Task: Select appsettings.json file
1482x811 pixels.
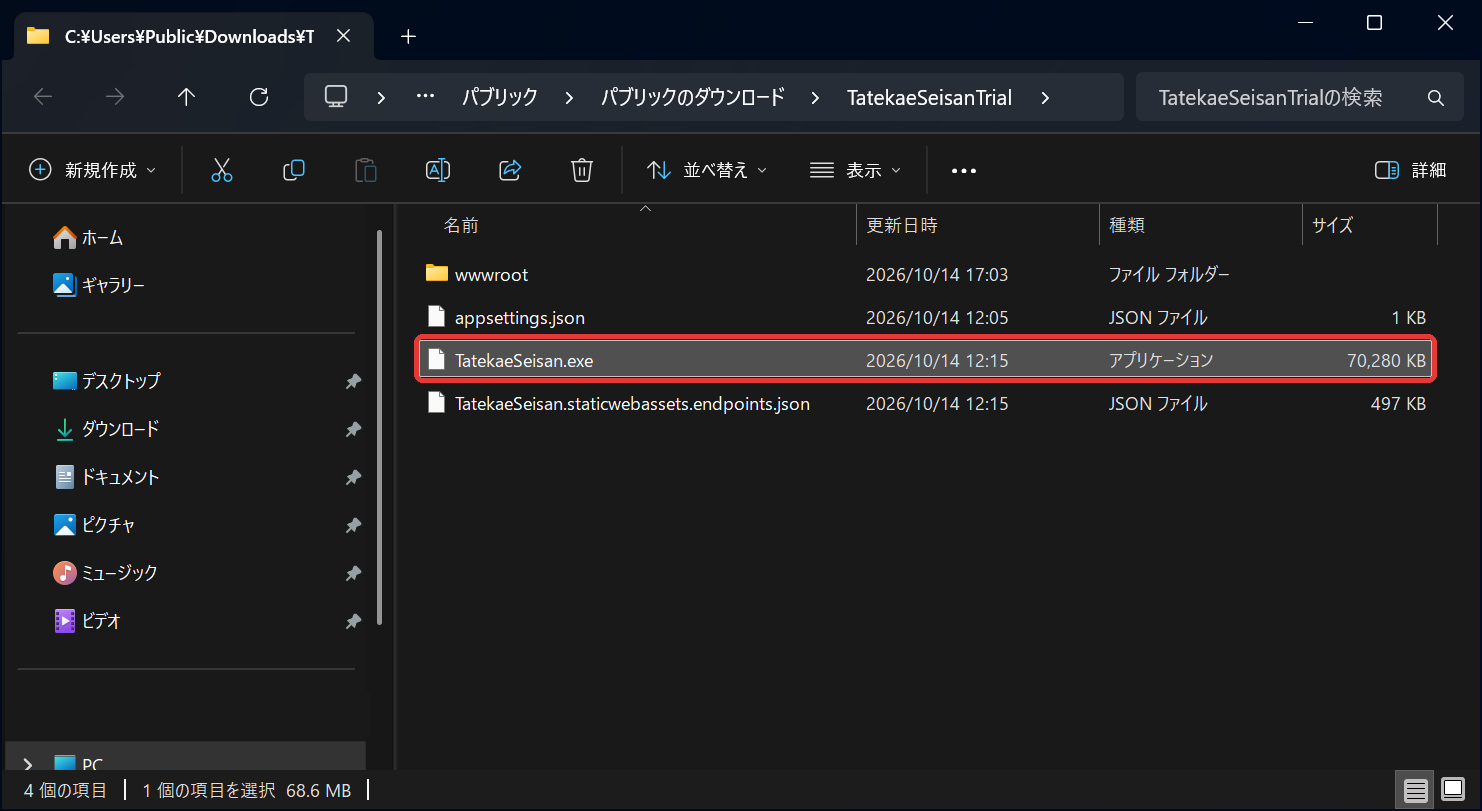Action: click(925, 318)
